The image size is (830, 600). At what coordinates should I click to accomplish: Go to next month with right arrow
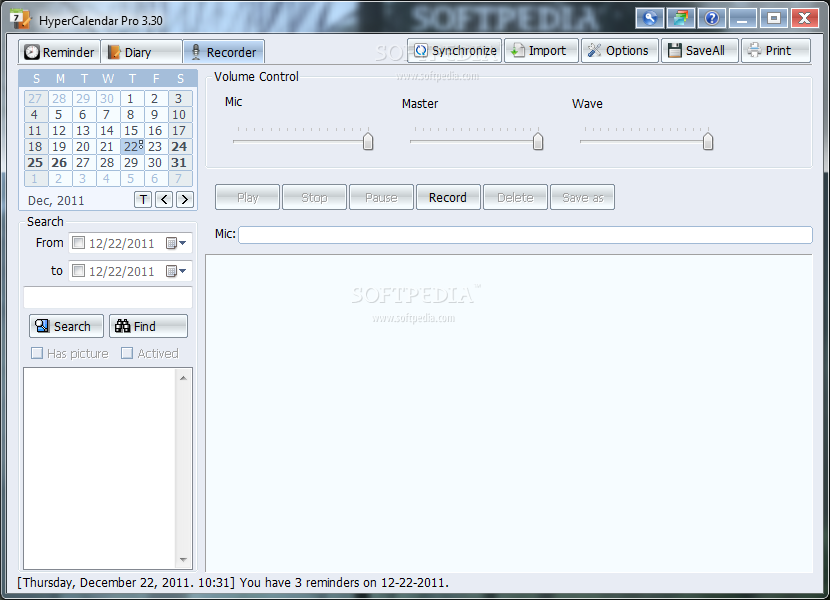click(x=185, y=200)
